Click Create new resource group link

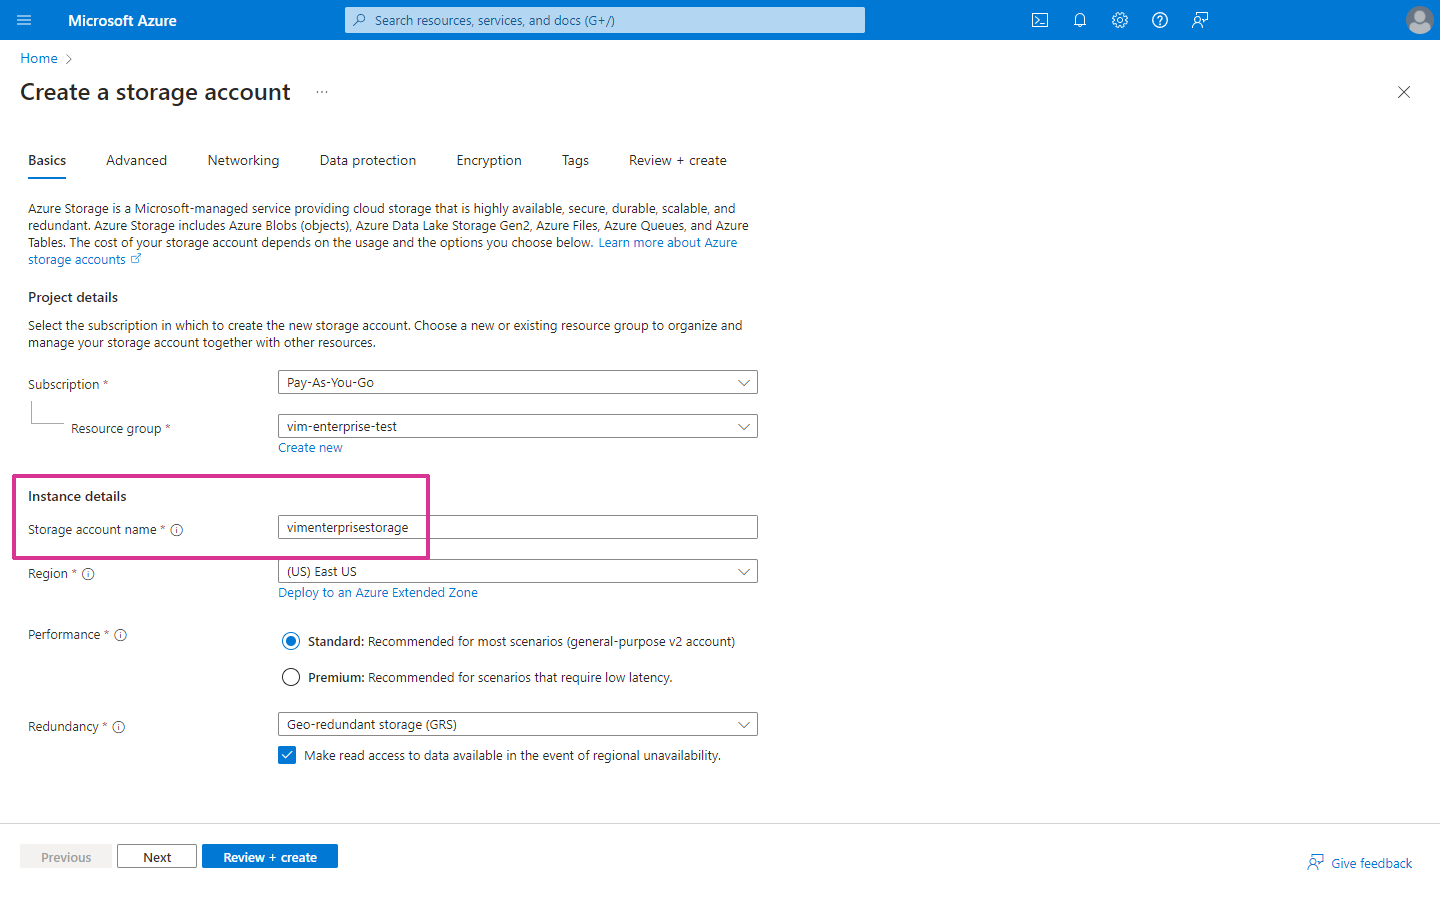[x=310, y=447]
